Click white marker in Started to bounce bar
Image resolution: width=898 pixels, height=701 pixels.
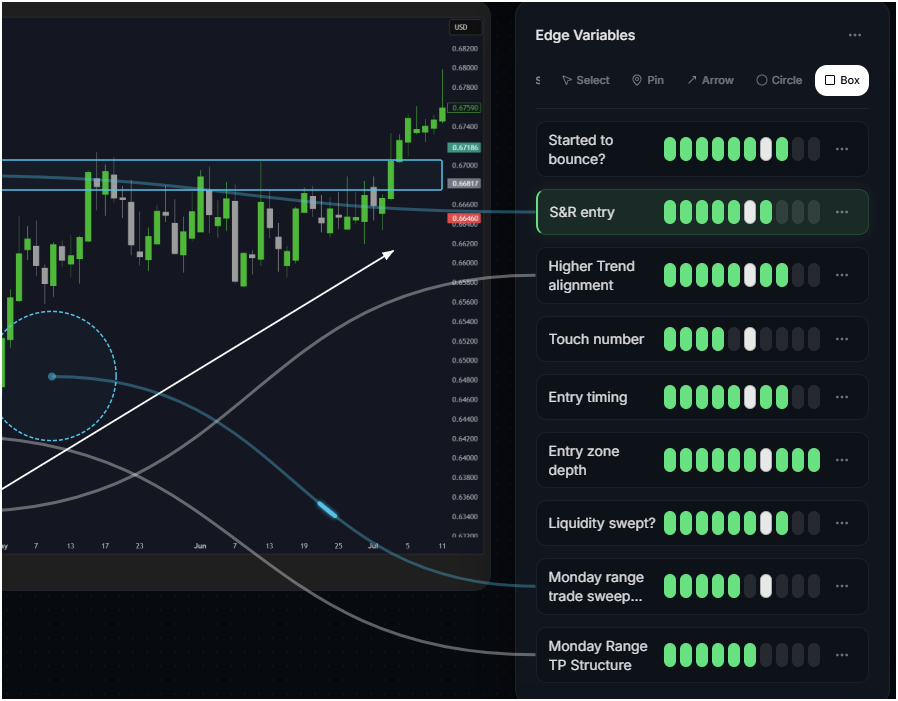pyautogui.click(x=766, y=149)
